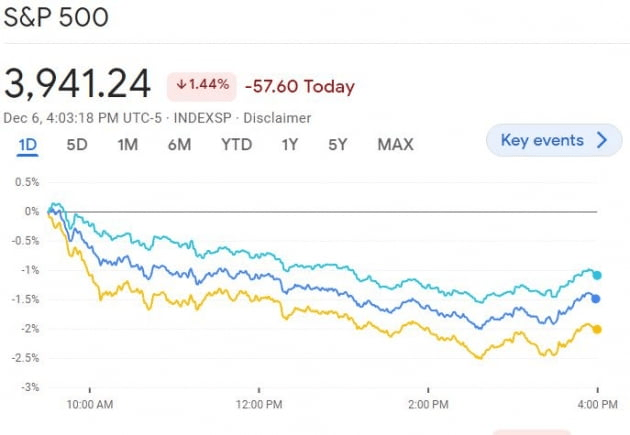Click the teal line's endpoint dot
Screen dimensions: 630x435
point(597,275)
